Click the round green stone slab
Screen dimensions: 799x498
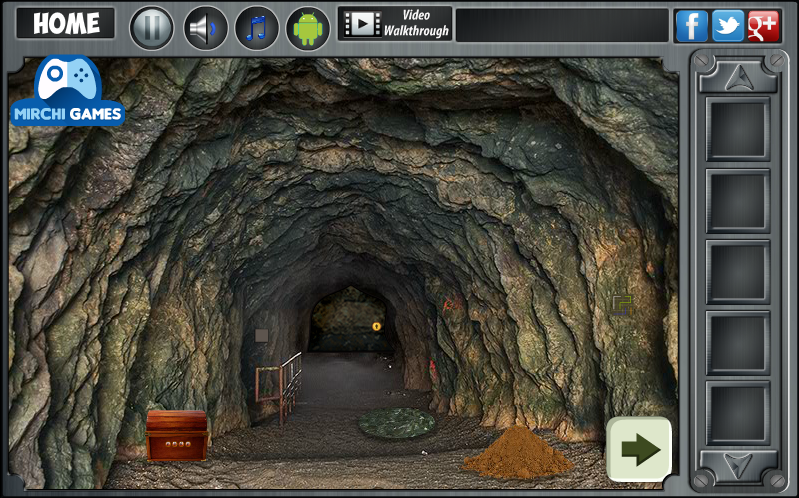pyautogui.click(x=396, y=423)
